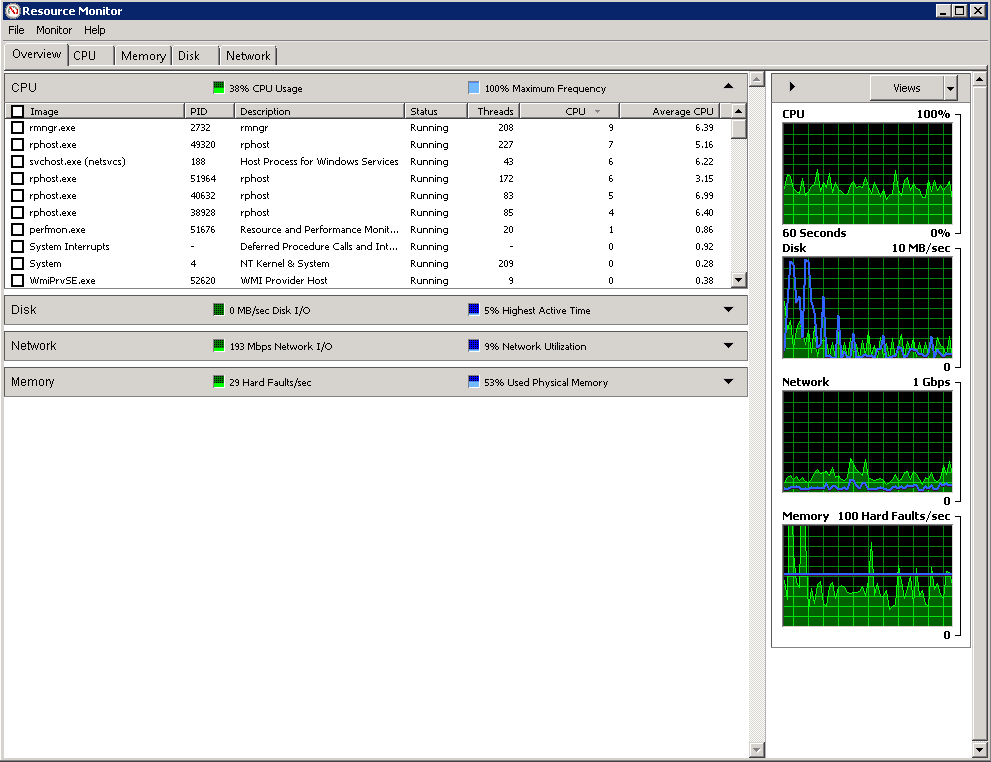
Task: Switch to the Network tab
Action: point(248,56)
